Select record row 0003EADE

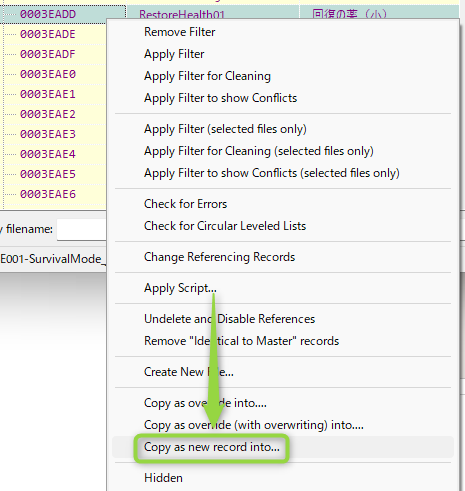coord(48,34)
